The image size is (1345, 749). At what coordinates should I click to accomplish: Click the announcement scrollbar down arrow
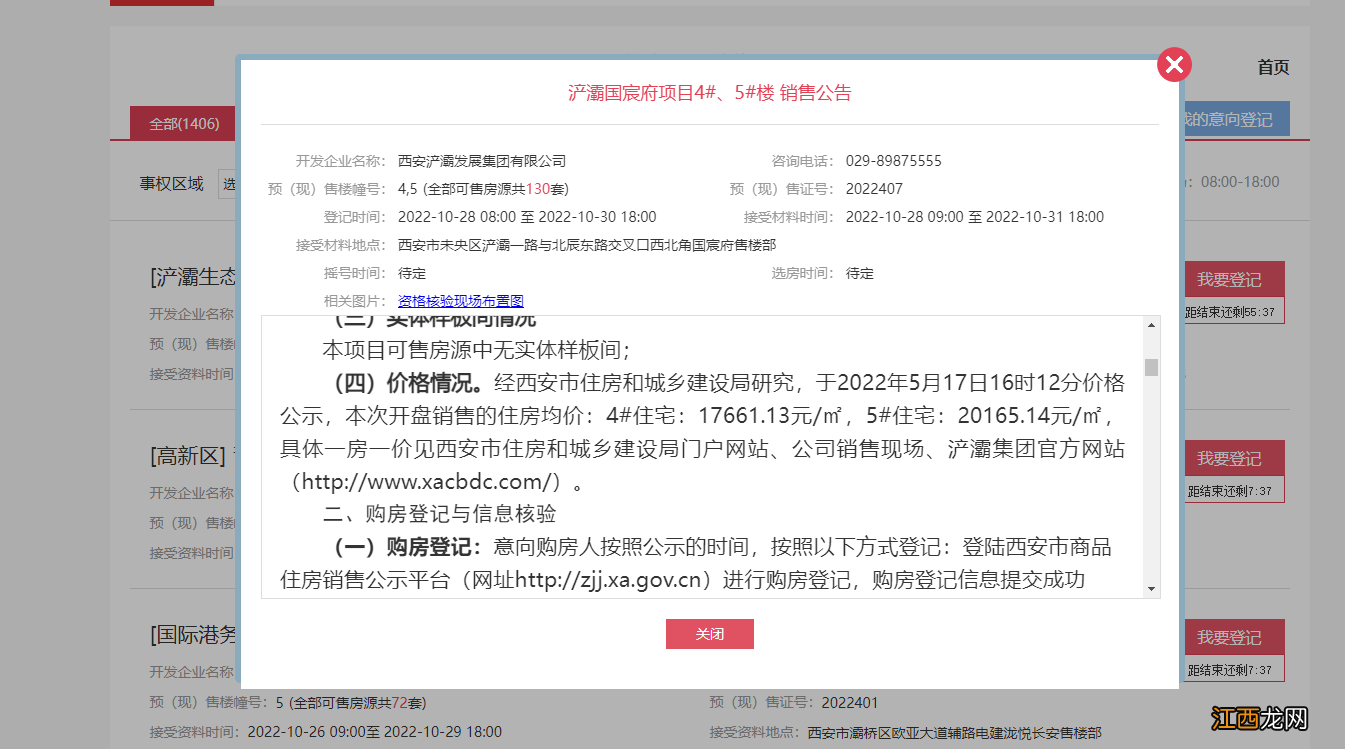coord(1151,589)
